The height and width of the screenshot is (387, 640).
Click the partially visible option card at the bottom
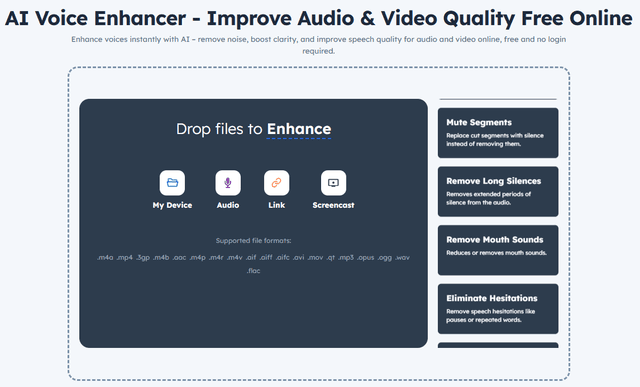498,345
